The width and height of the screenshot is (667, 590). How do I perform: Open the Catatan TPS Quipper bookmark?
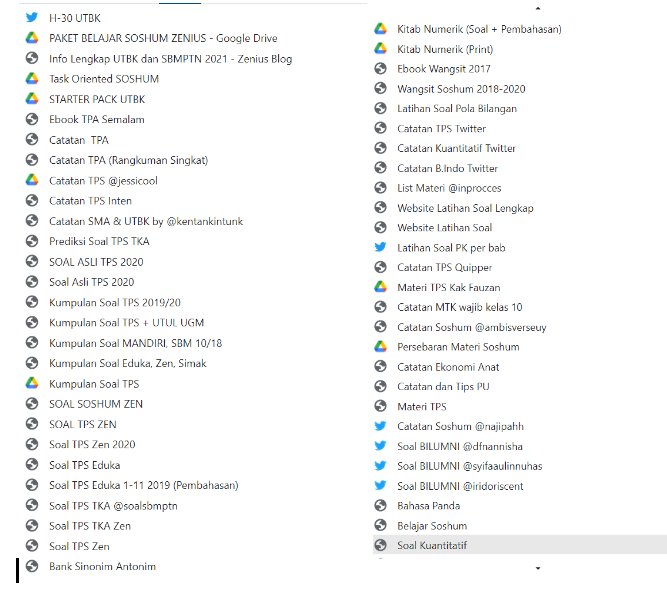(x=445, y=268)
